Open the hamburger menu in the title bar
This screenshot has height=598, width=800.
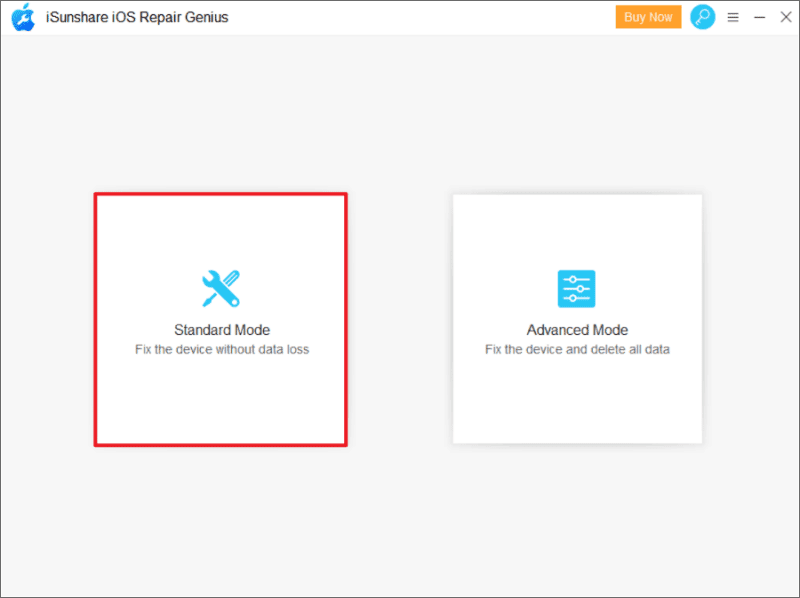tap(733, 17)
